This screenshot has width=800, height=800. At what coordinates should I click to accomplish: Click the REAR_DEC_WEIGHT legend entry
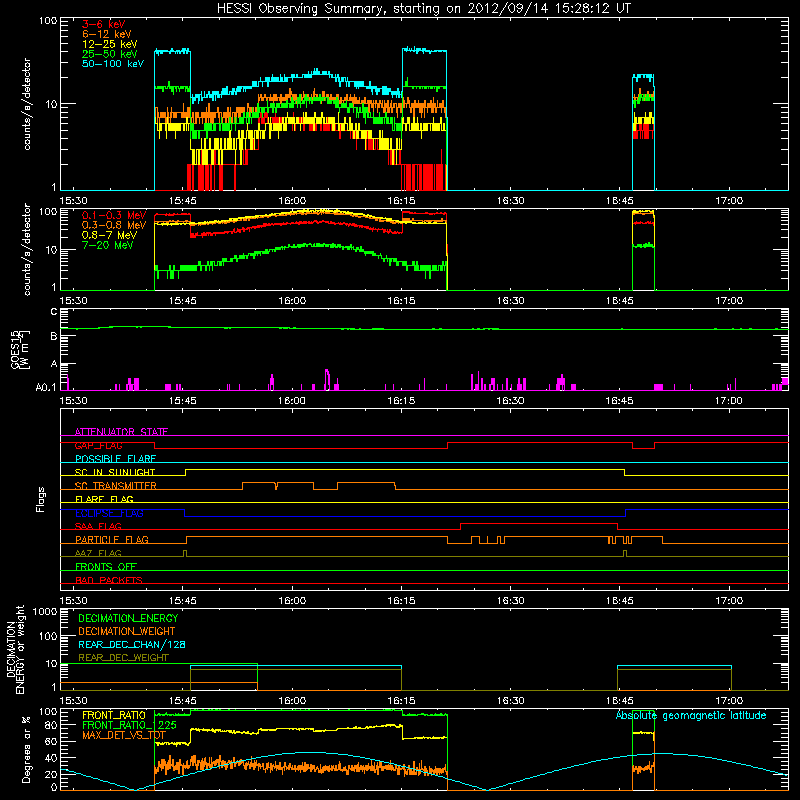tap(123, 658)
